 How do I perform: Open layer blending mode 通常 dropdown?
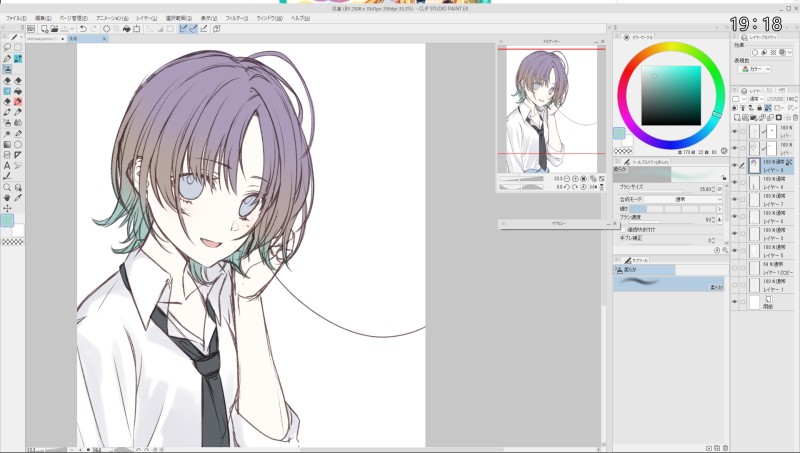[x=756, y=98]
